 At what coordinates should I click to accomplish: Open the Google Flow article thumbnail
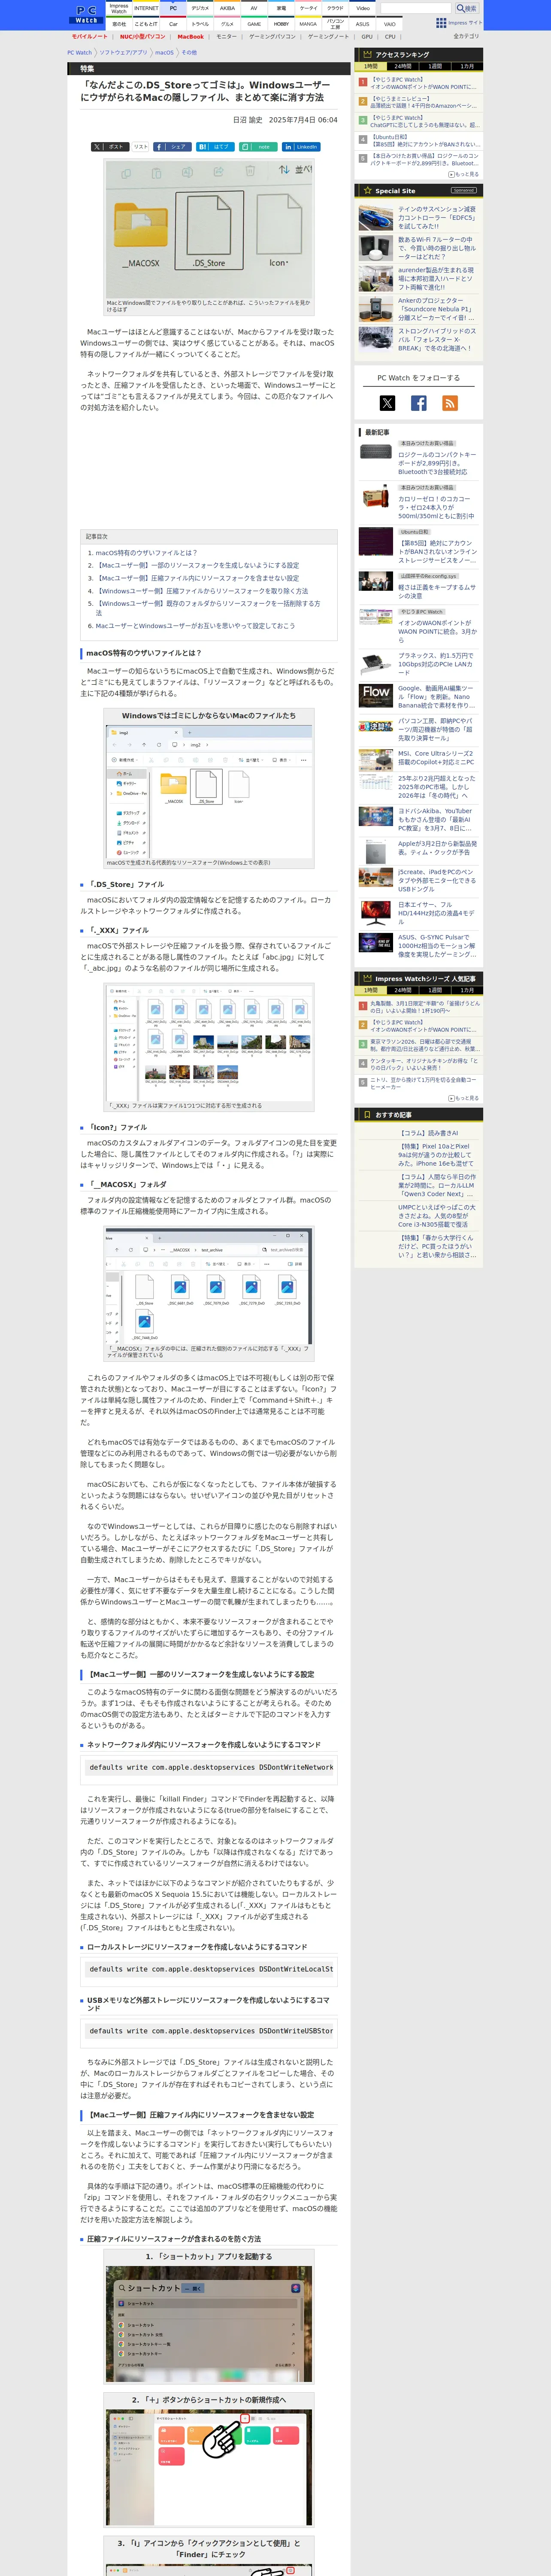pyautogui.click(x=376, y=695)
